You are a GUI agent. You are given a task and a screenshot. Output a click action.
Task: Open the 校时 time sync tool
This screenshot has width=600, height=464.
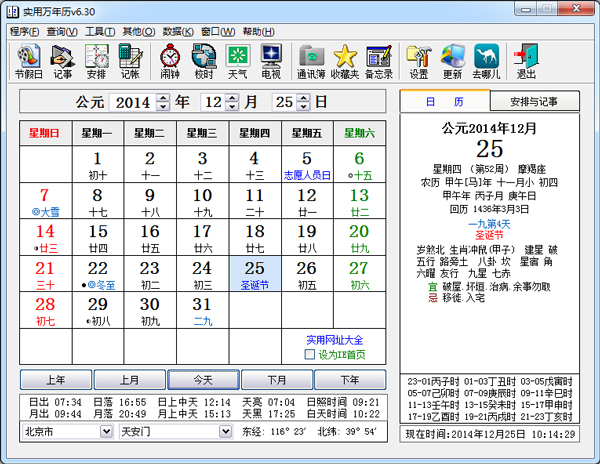204,61
